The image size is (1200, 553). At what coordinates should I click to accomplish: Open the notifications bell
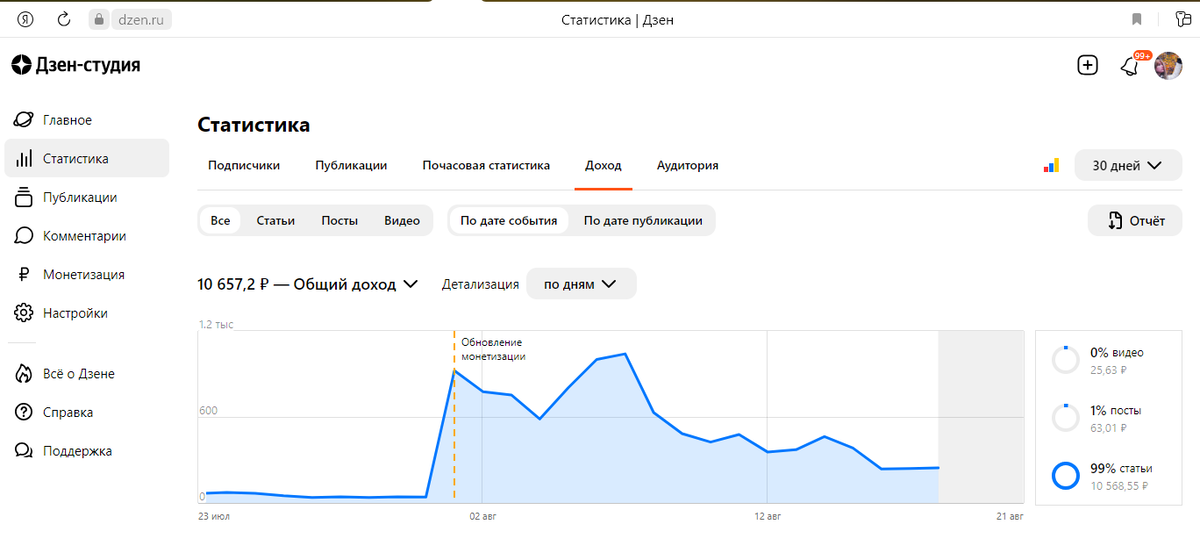[1130, 67]
